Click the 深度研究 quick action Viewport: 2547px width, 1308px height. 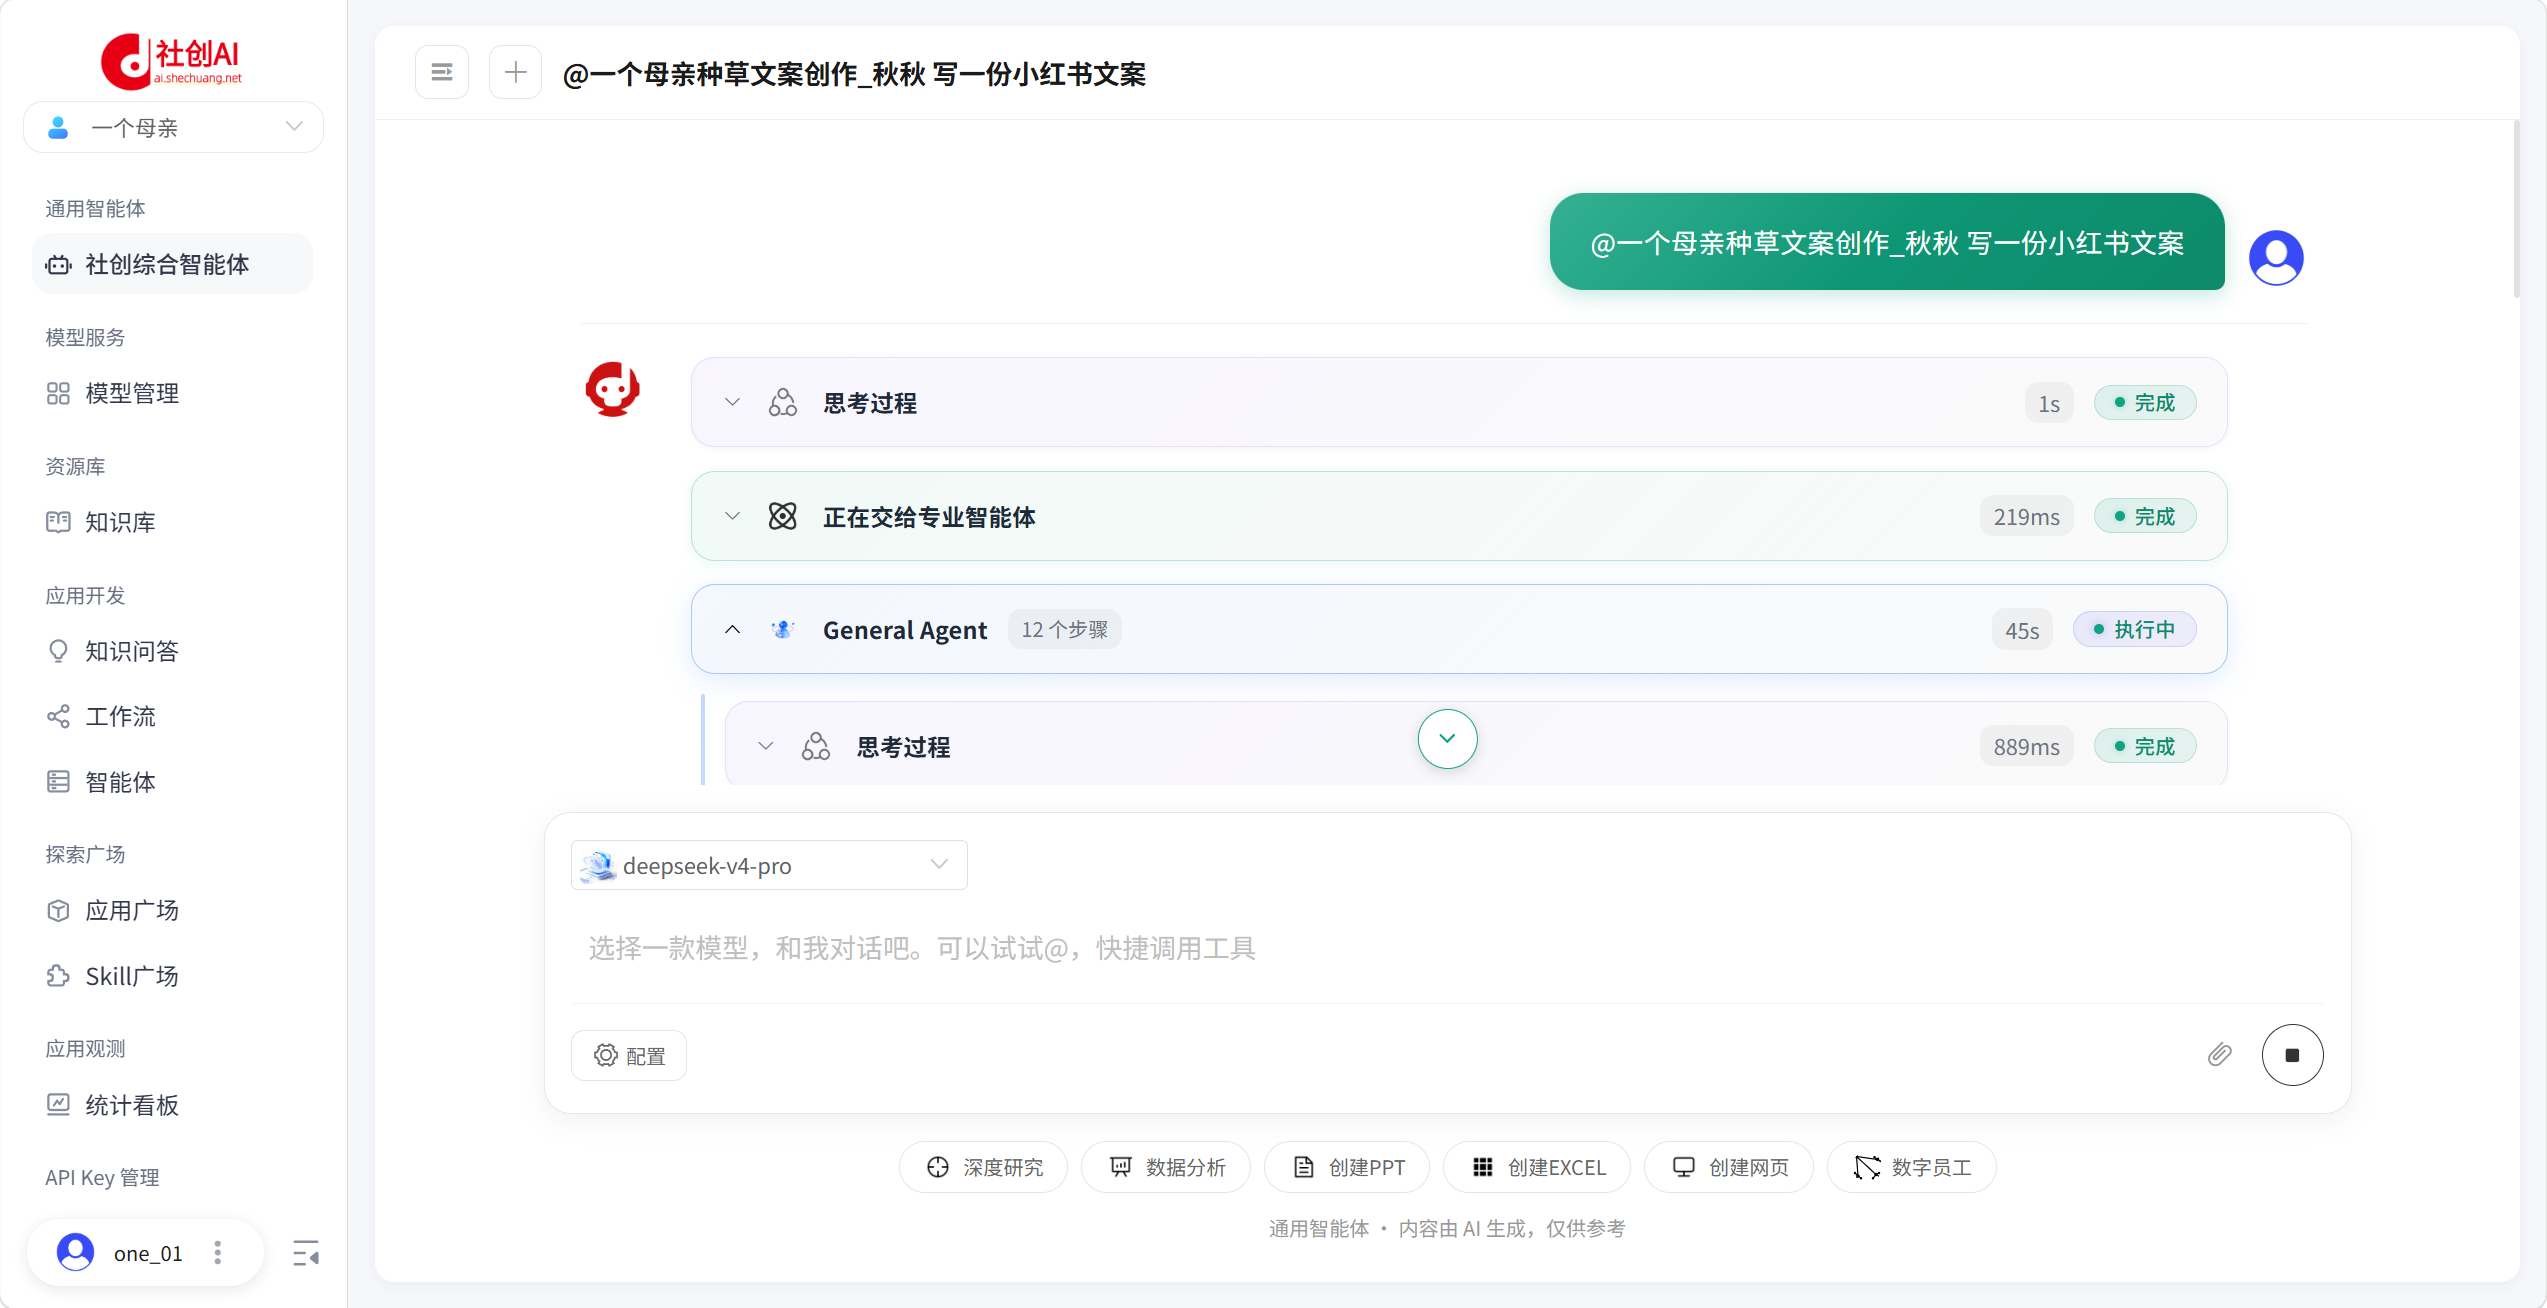point(983,1167)
